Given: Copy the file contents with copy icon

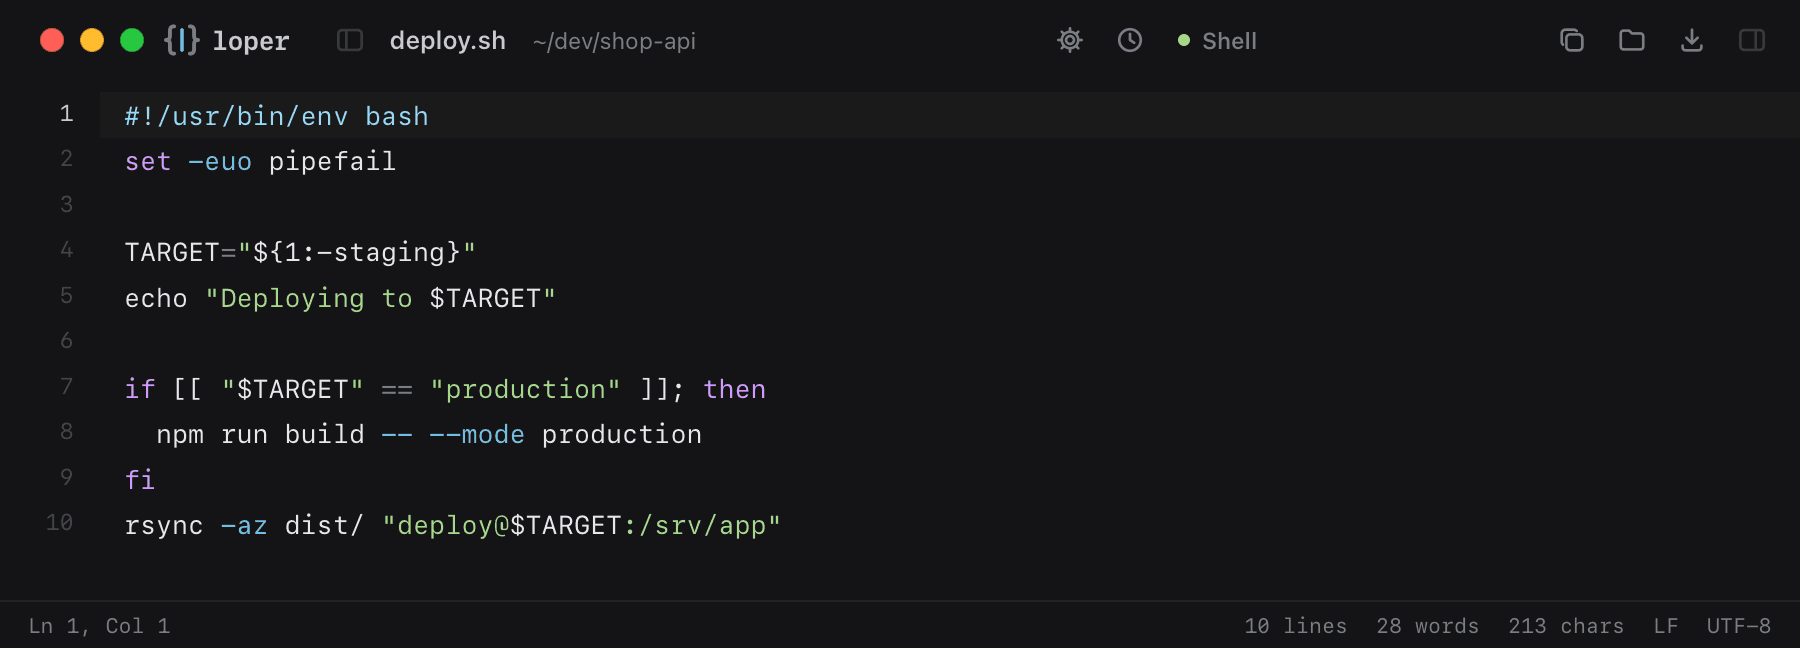Looking at the screenshot, I should pyautogui.click(x=1572, y=40).
